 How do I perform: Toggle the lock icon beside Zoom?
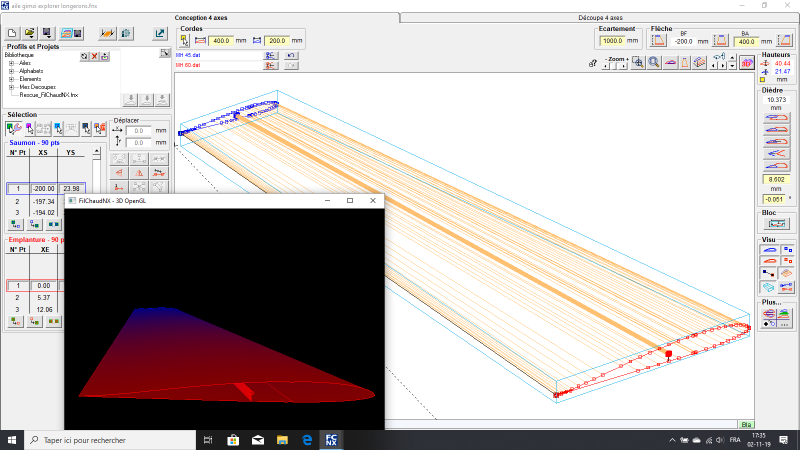click(x=594, y=62)
